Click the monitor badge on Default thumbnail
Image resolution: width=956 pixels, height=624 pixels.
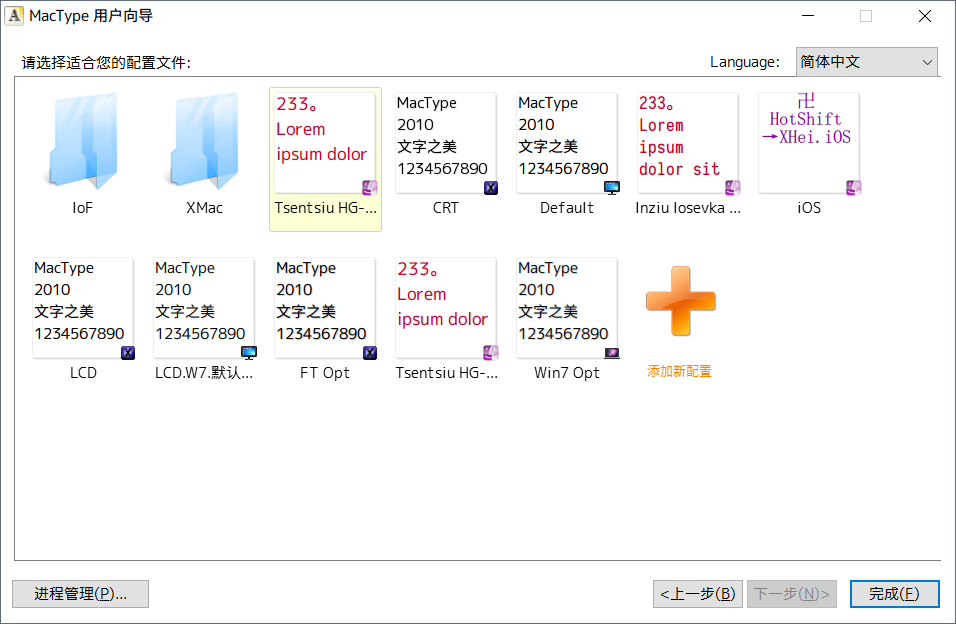pyautogui.click(x=612, y=188)
